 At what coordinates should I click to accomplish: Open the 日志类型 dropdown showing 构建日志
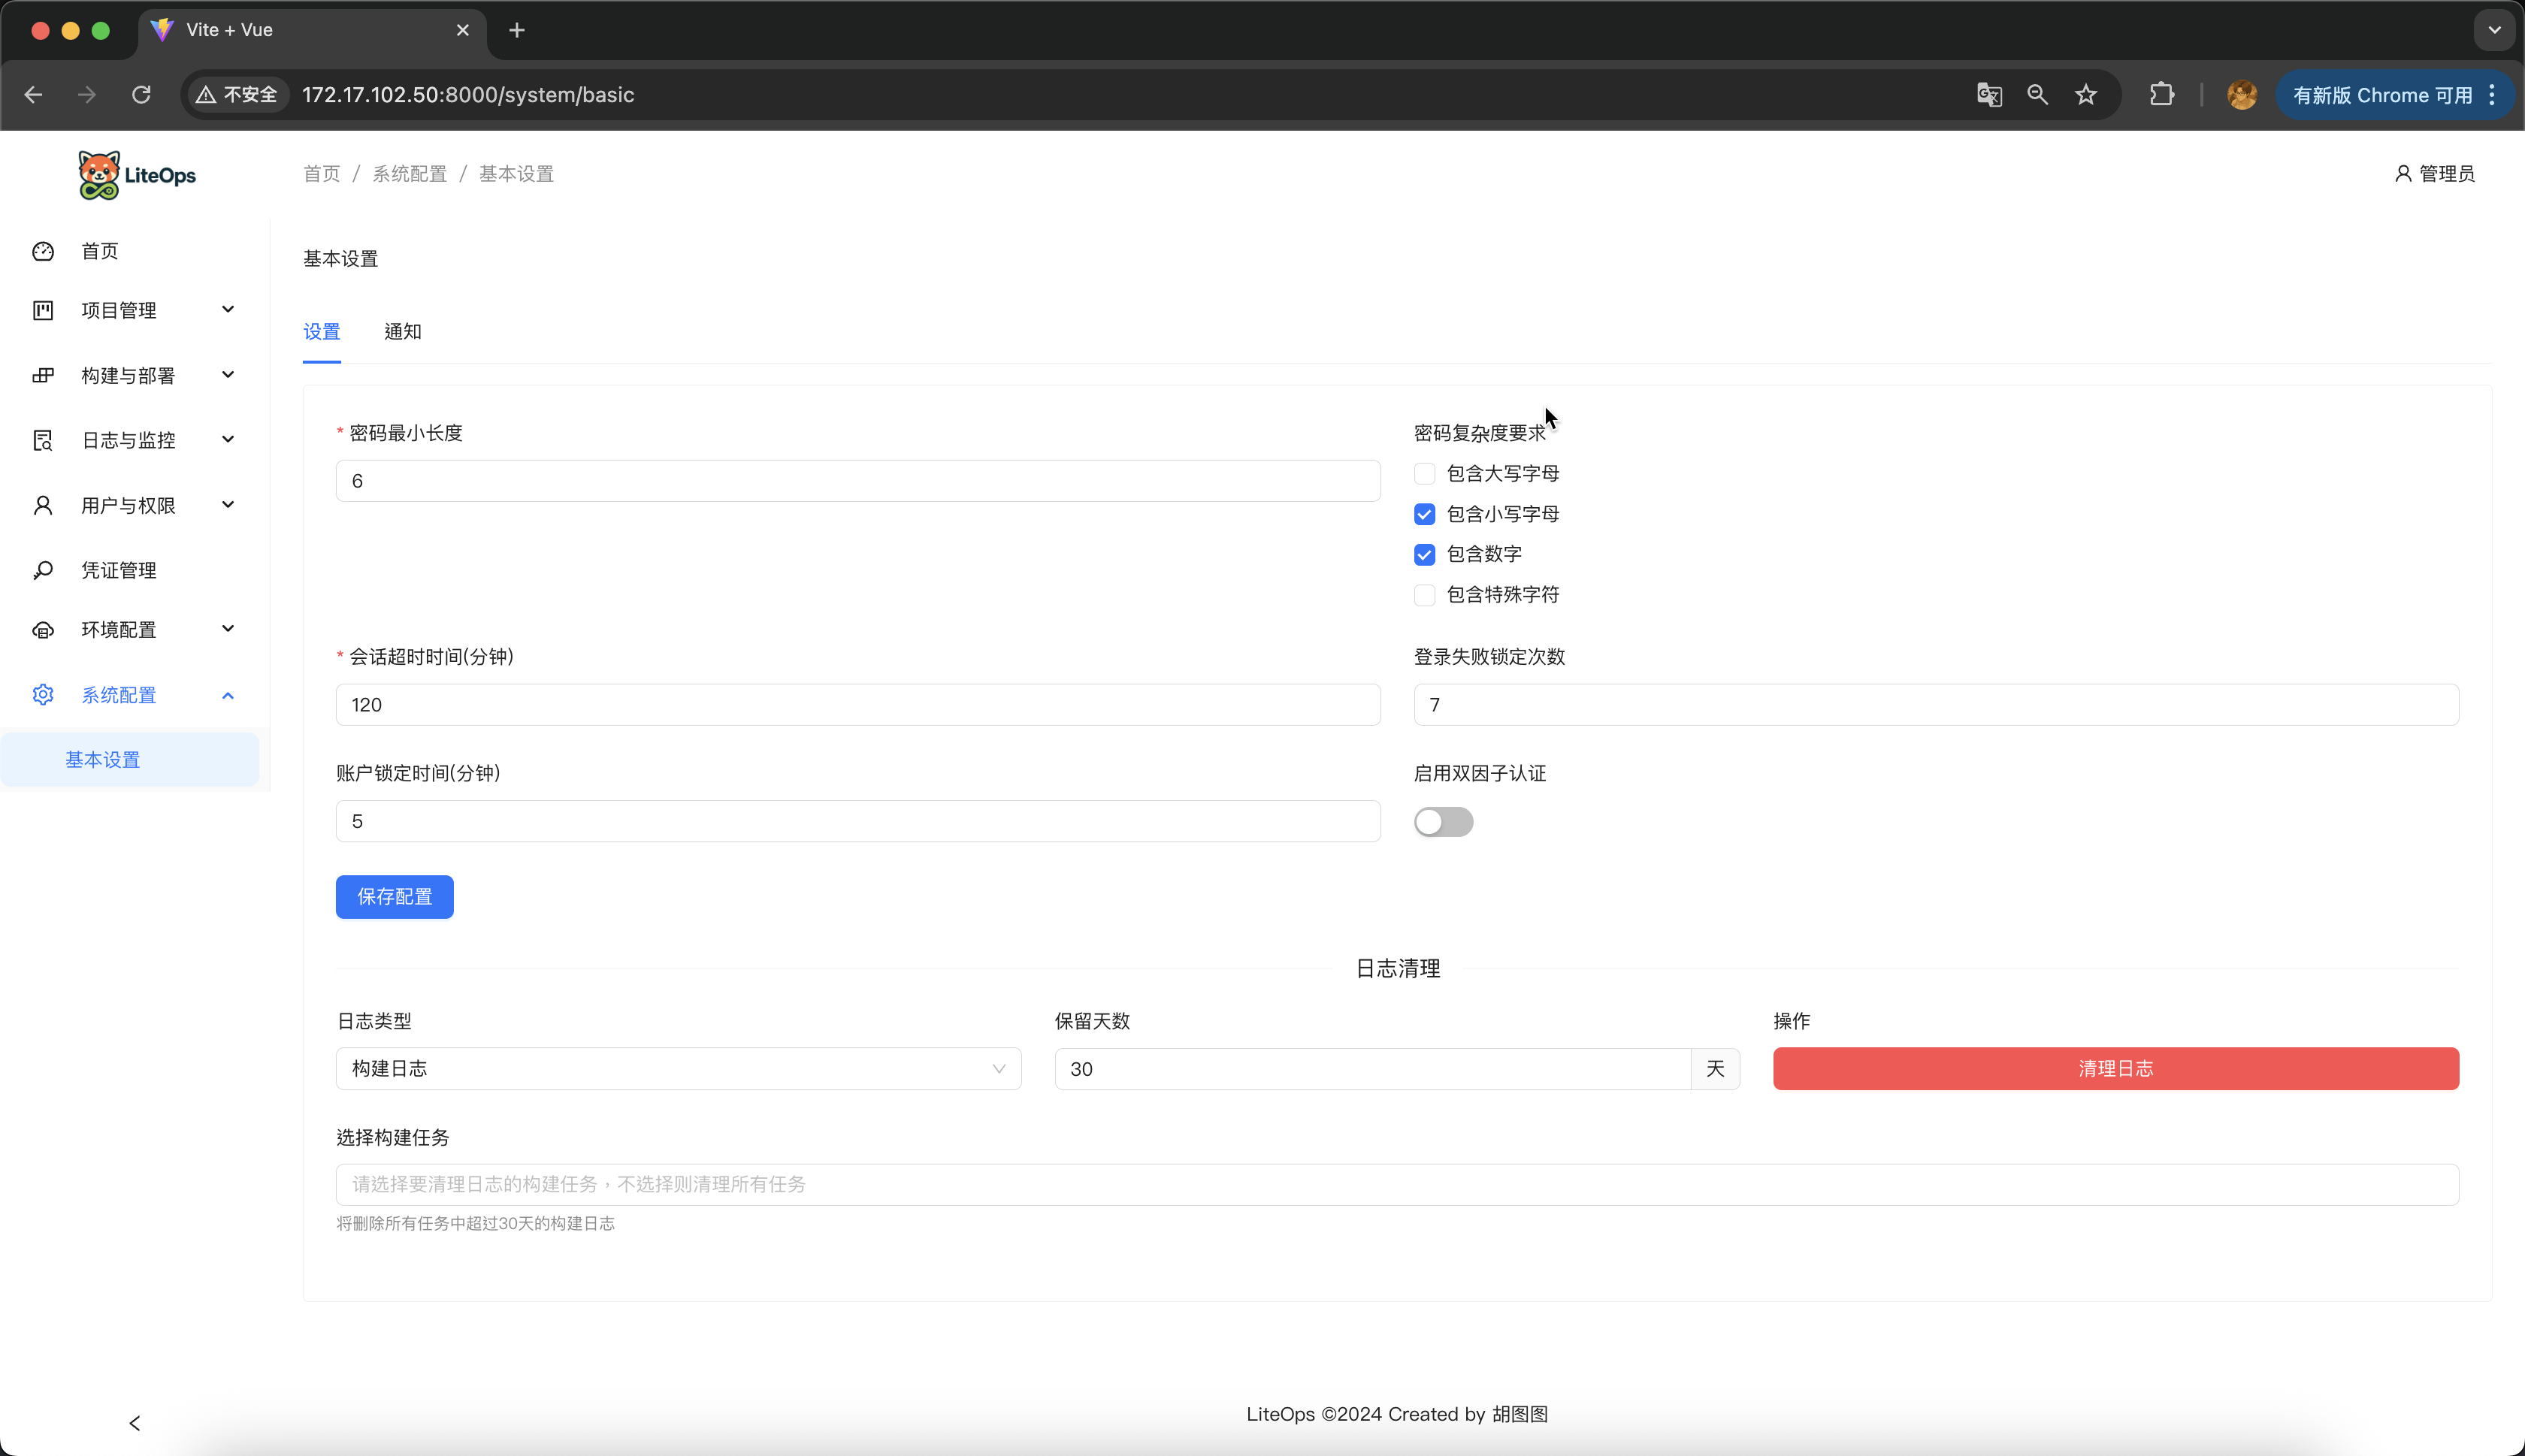pyautogui.click(x=678, y=1069)
